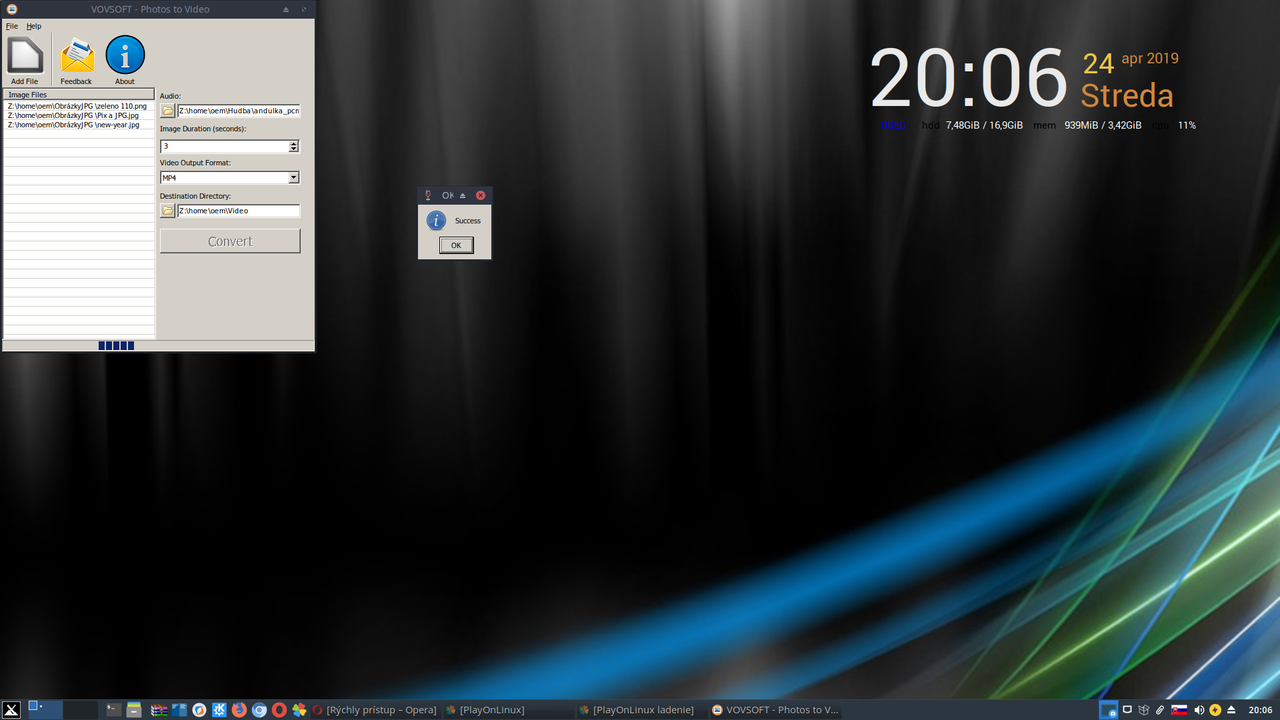This screenshot has height=720, width=1280.
Task: Launch the WinRAR books icon in taskbar
Action: click(158, 710)
